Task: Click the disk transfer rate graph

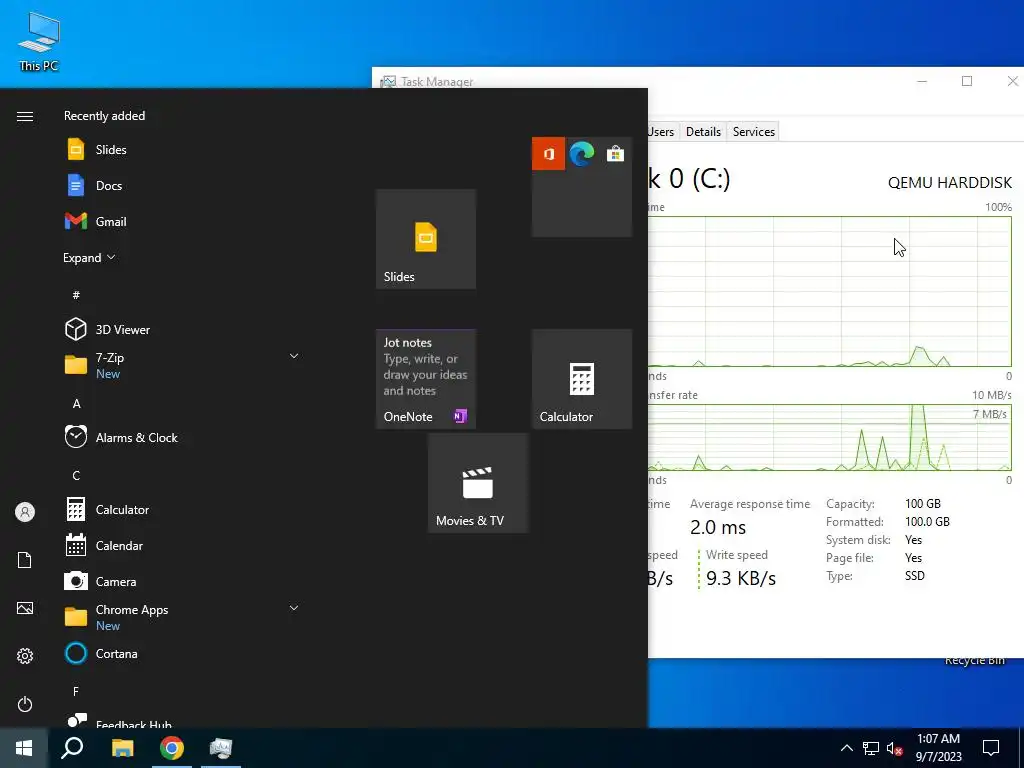Action: point(829,438)
